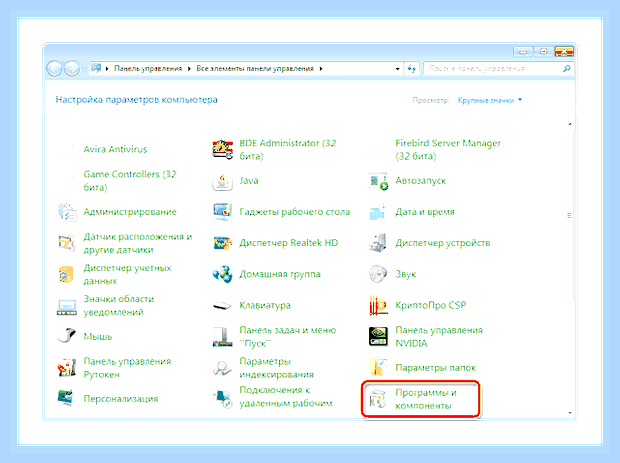This screenshot has height=463, width=620.
Task: Open the Программы и компоненты link
Action: coord(426,399)
